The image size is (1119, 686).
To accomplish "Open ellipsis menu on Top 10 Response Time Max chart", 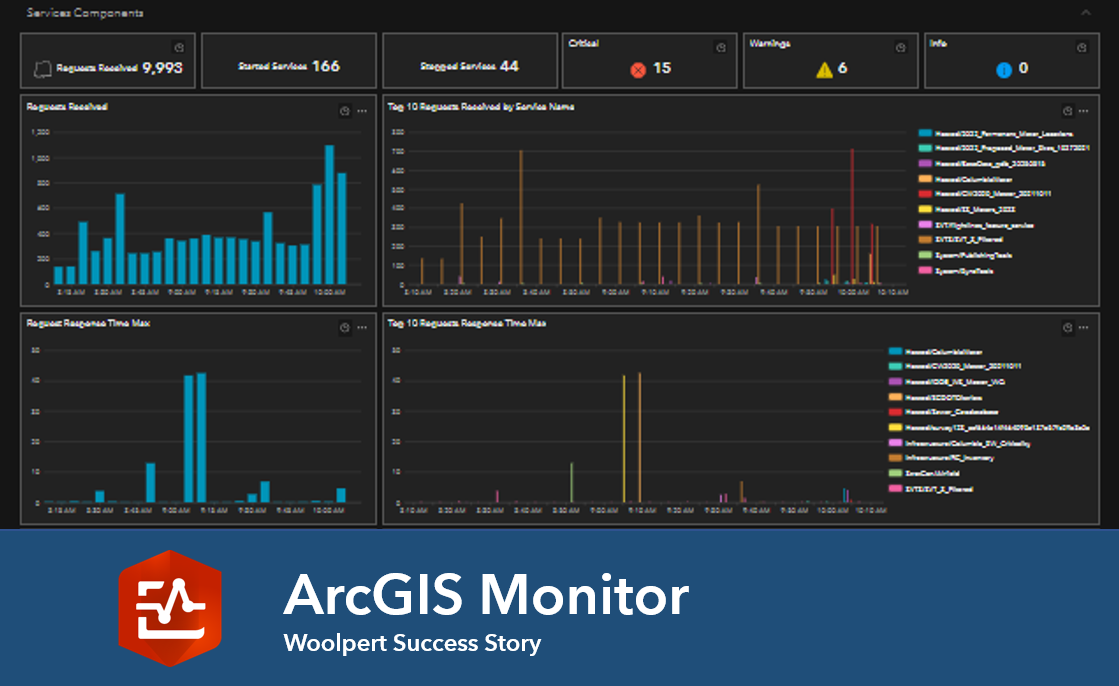I will (x=1084, y=327).
